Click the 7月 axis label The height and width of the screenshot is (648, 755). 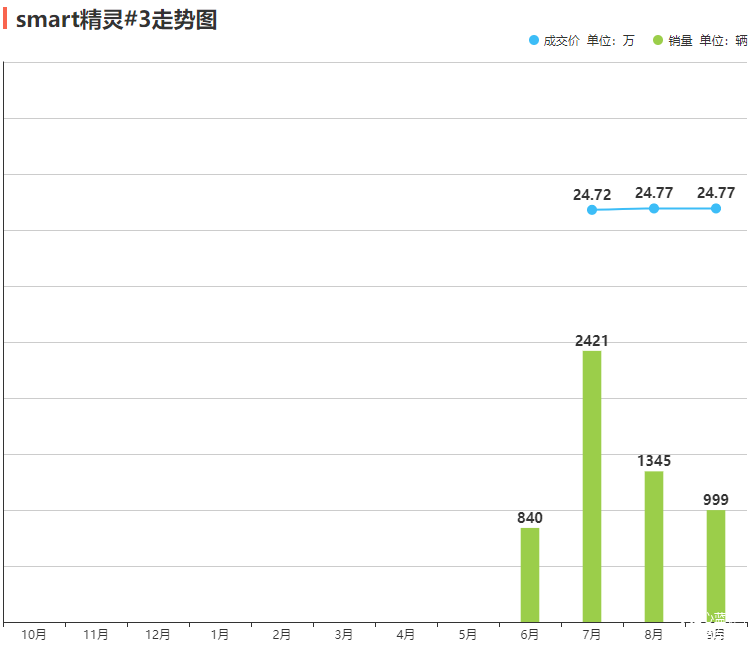point(592,635)
